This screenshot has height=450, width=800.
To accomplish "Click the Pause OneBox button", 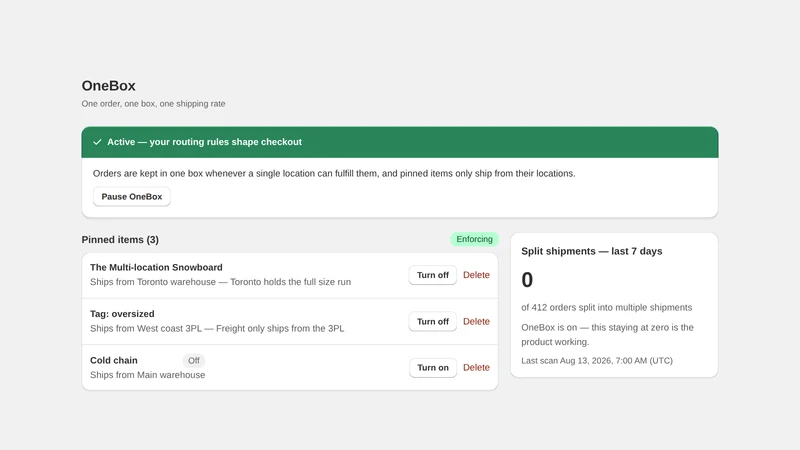I will [132, 196].
